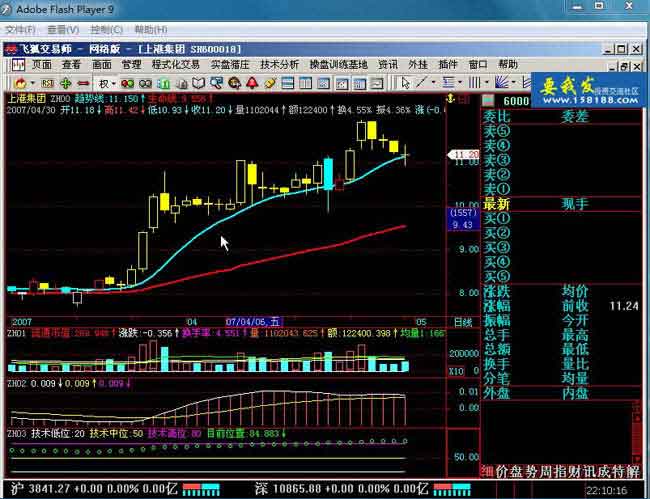
Task: Click the third window layout icon
Action: [323, 83]
